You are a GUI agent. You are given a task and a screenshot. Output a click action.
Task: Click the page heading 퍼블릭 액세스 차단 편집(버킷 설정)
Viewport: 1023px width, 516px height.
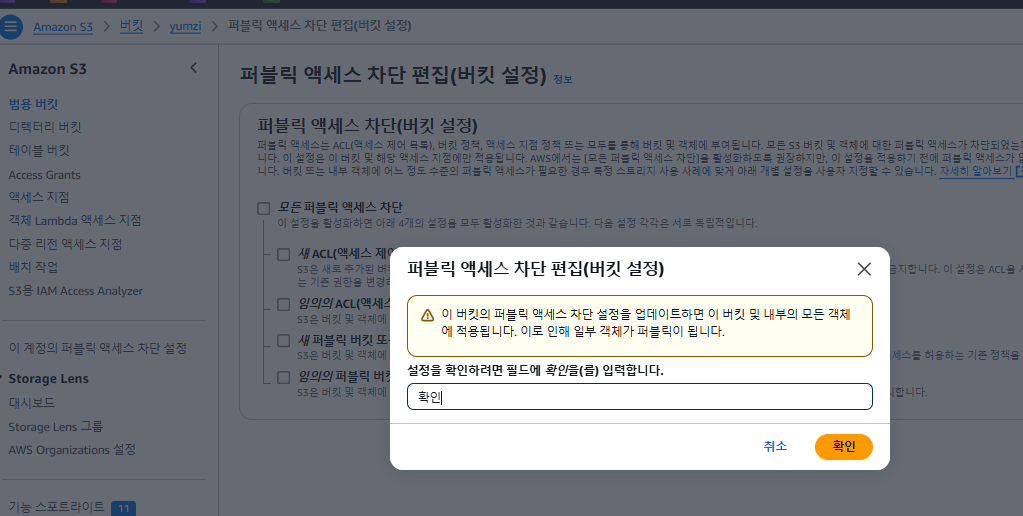pos(393,75)
